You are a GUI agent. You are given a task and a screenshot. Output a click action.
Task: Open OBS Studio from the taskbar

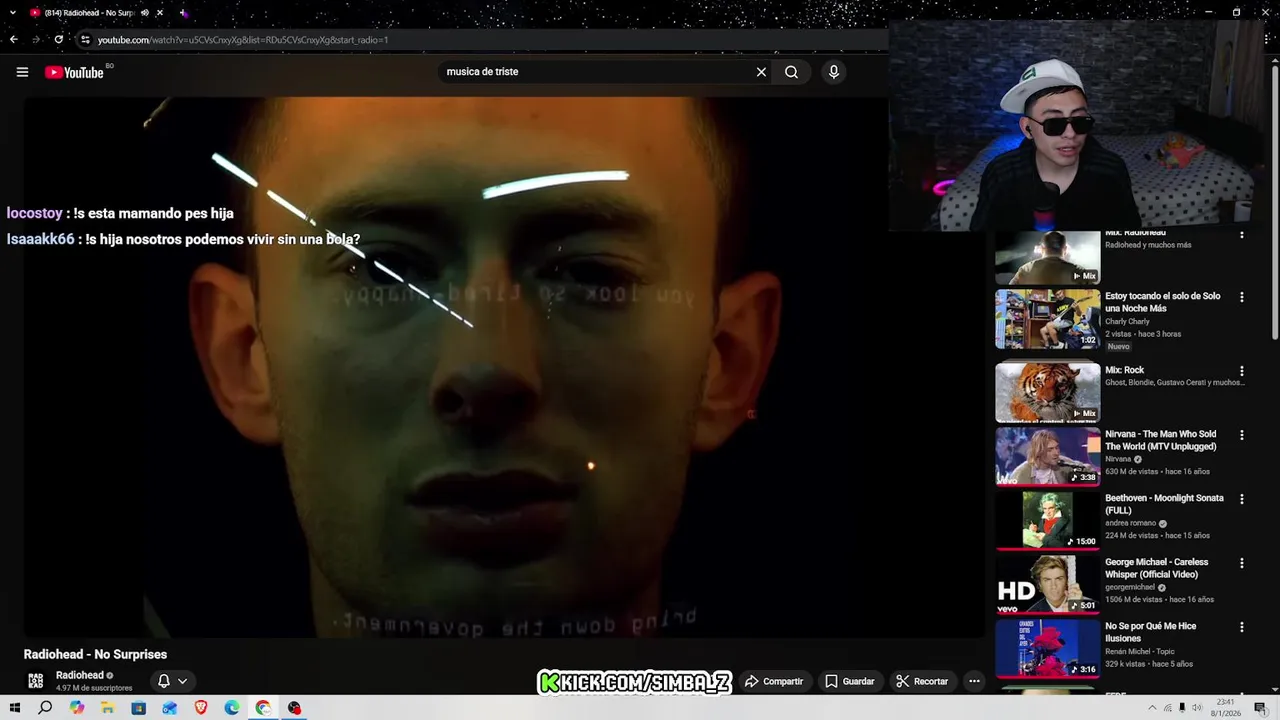(294, 708)
